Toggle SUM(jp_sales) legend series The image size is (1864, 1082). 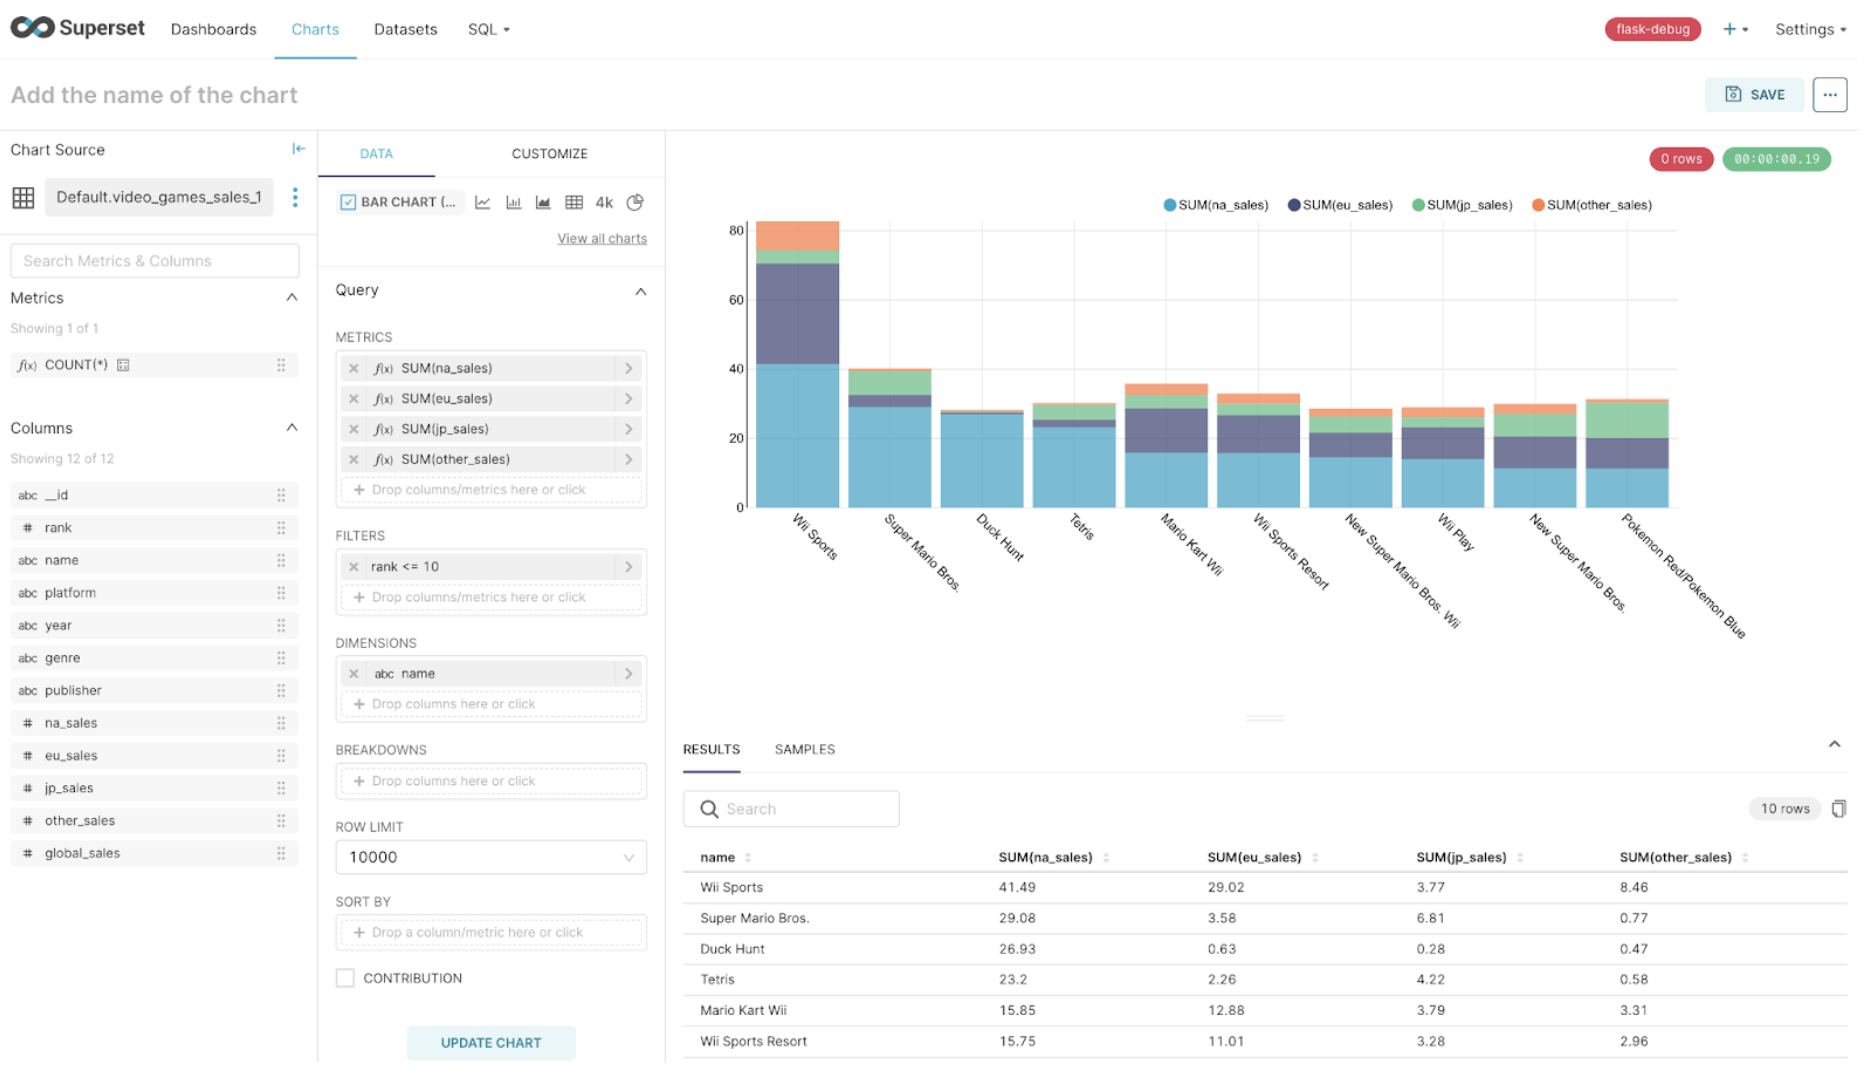pyautogui.click(x=1462, y=205)
